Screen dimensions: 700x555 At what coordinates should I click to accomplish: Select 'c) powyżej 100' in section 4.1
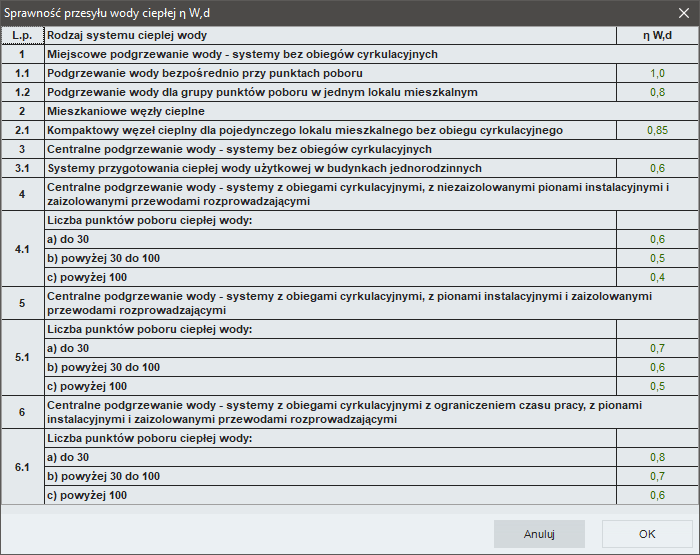tap(330, 277)
